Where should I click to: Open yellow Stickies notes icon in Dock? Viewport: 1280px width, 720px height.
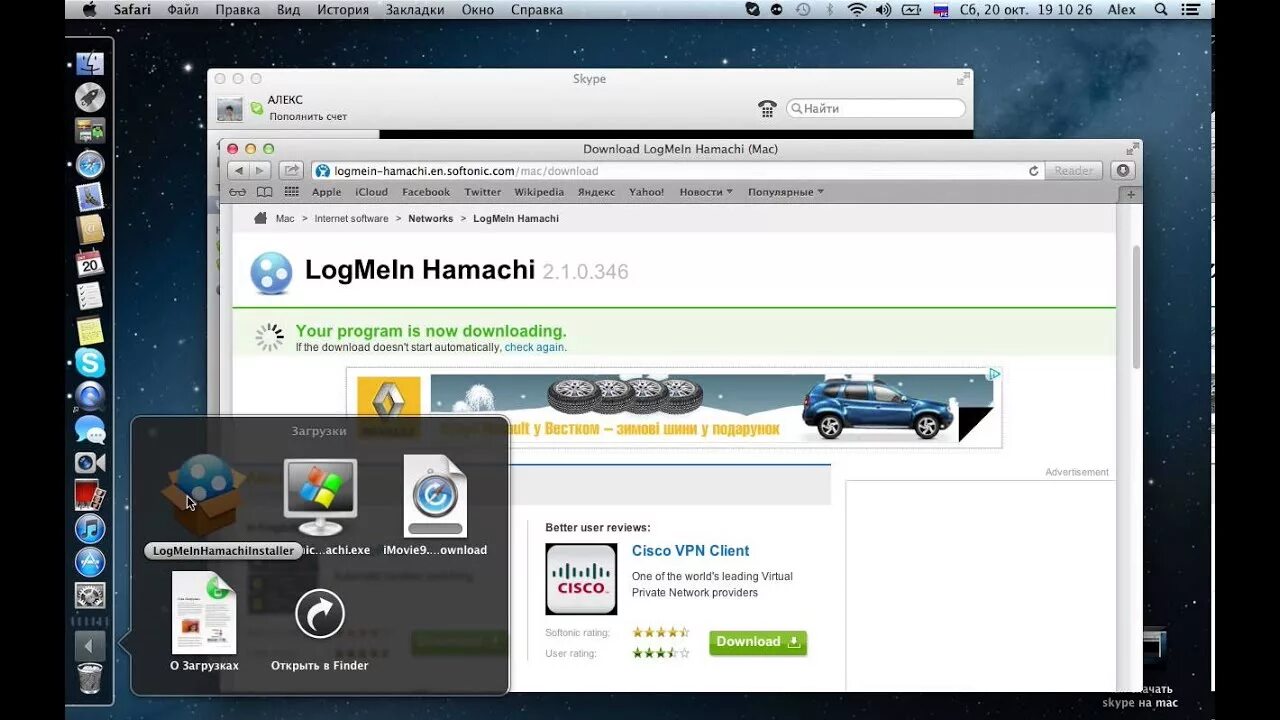(90, 330)
